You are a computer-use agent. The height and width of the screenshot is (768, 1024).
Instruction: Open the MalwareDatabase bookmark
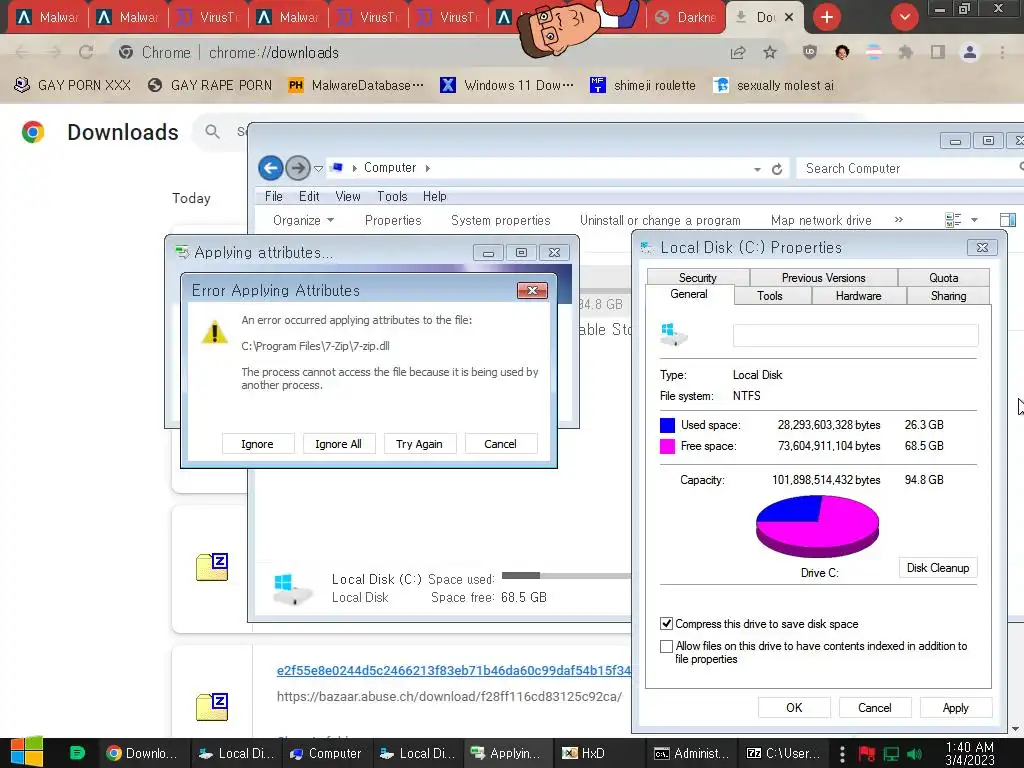(x=356, y=85)
